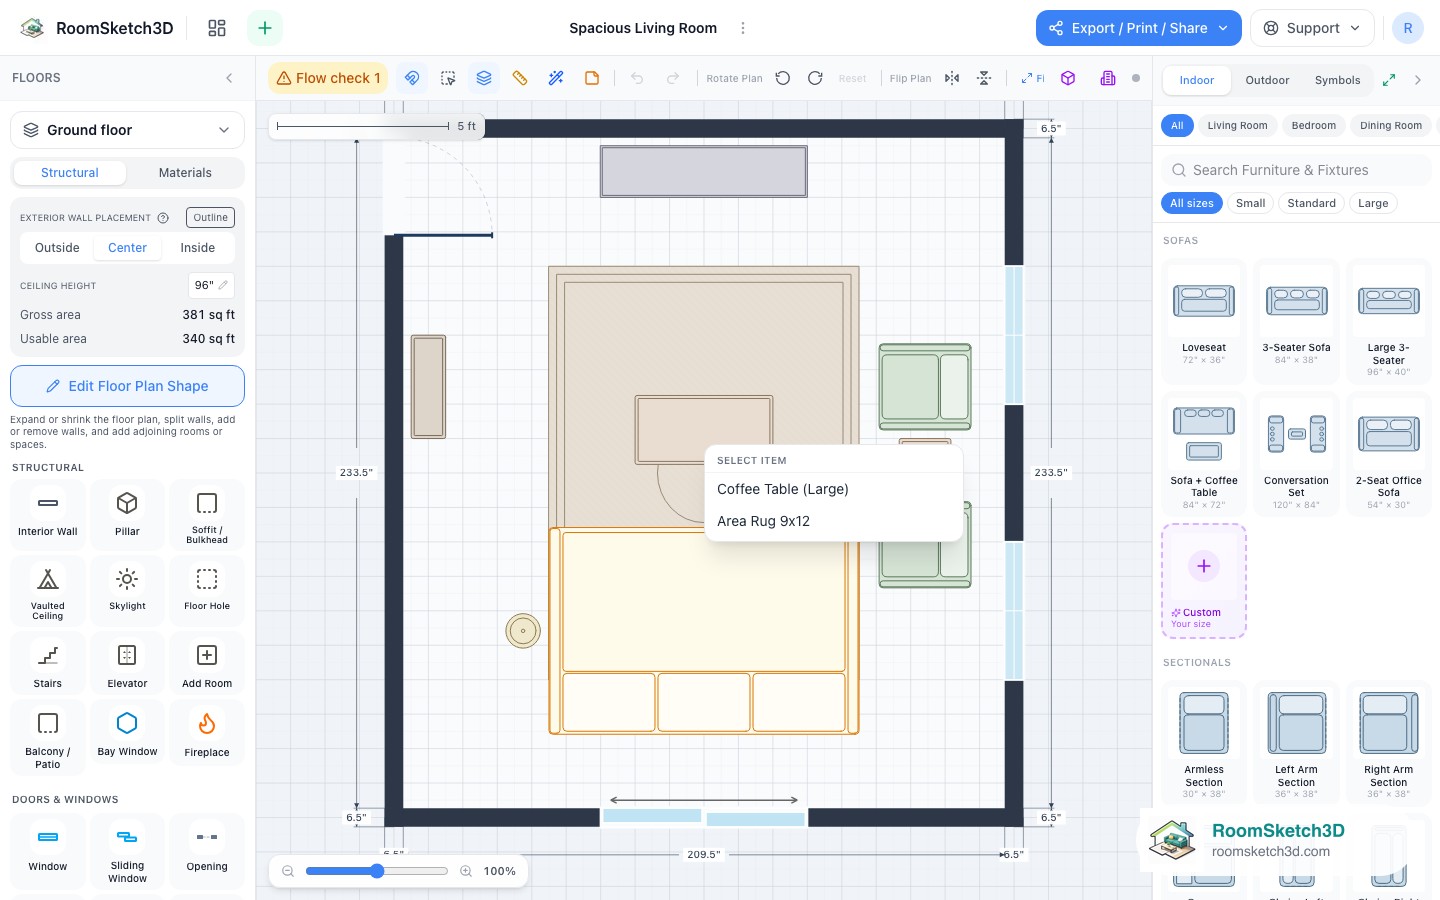Filter by Living Room category
Screen dimensions: 1440x900
[1237, 126]
